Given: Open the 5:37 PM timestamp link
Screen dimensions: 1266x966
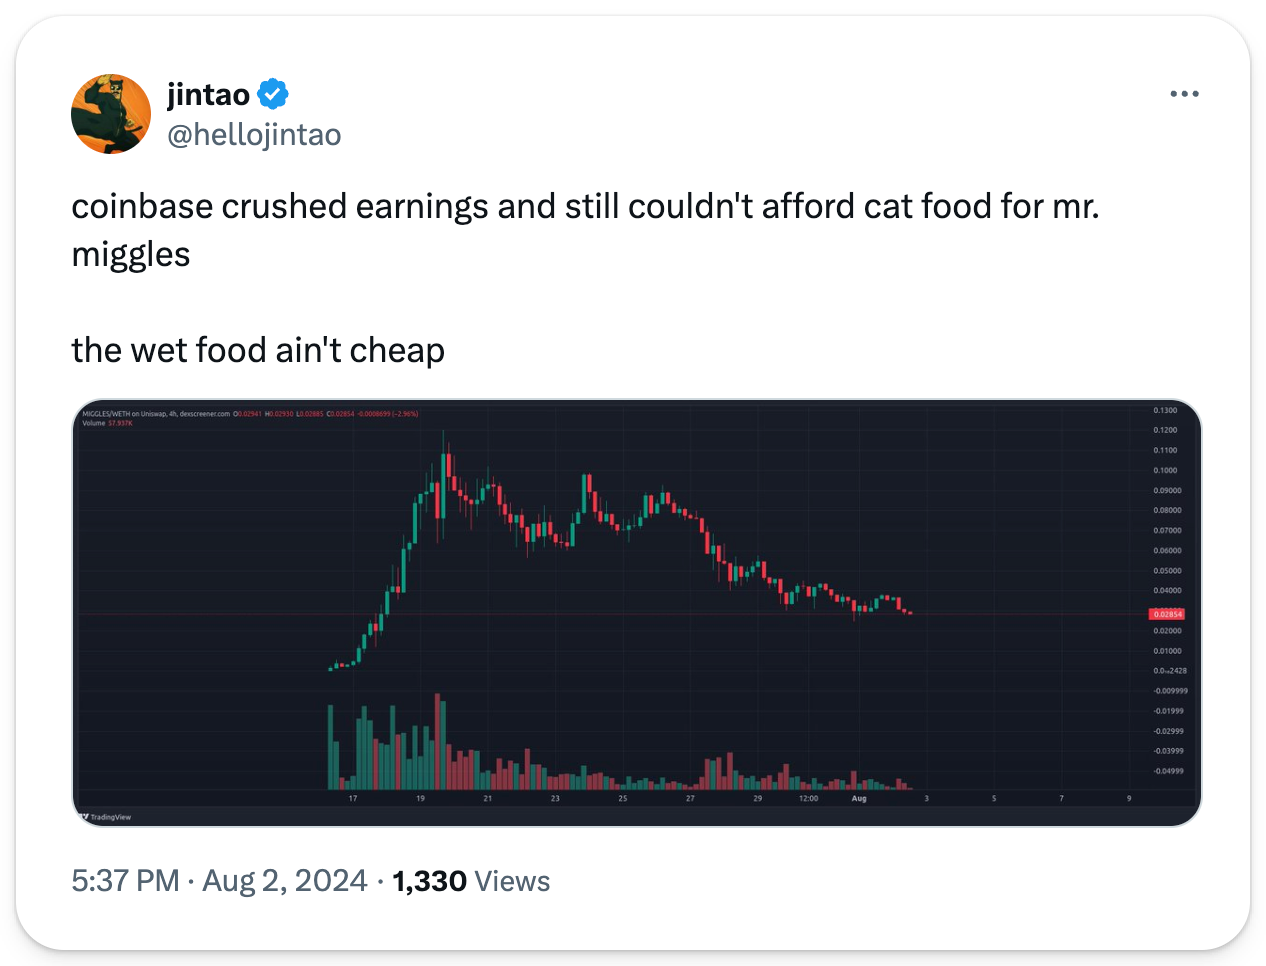Looking at the screenshot, I should tap(125, 881).
